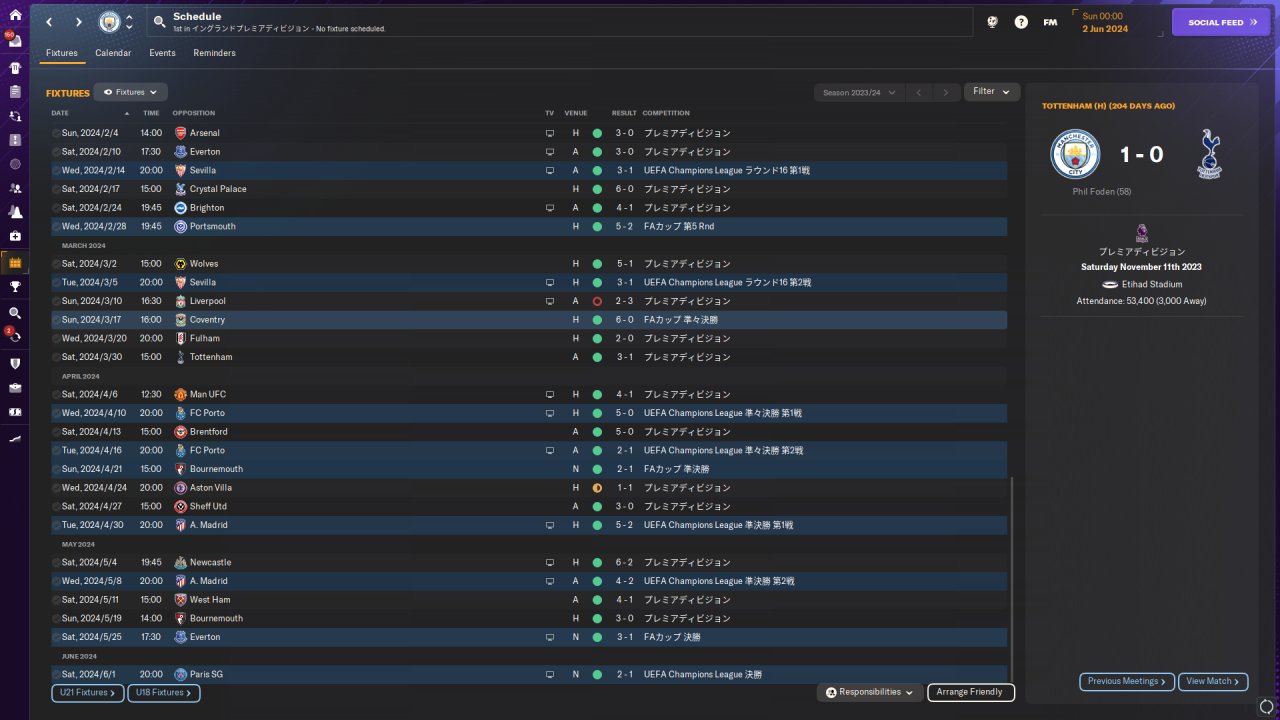Open the magnifier search icon in sidebar
Screen dimensions: 1280x720
[15, 313]
